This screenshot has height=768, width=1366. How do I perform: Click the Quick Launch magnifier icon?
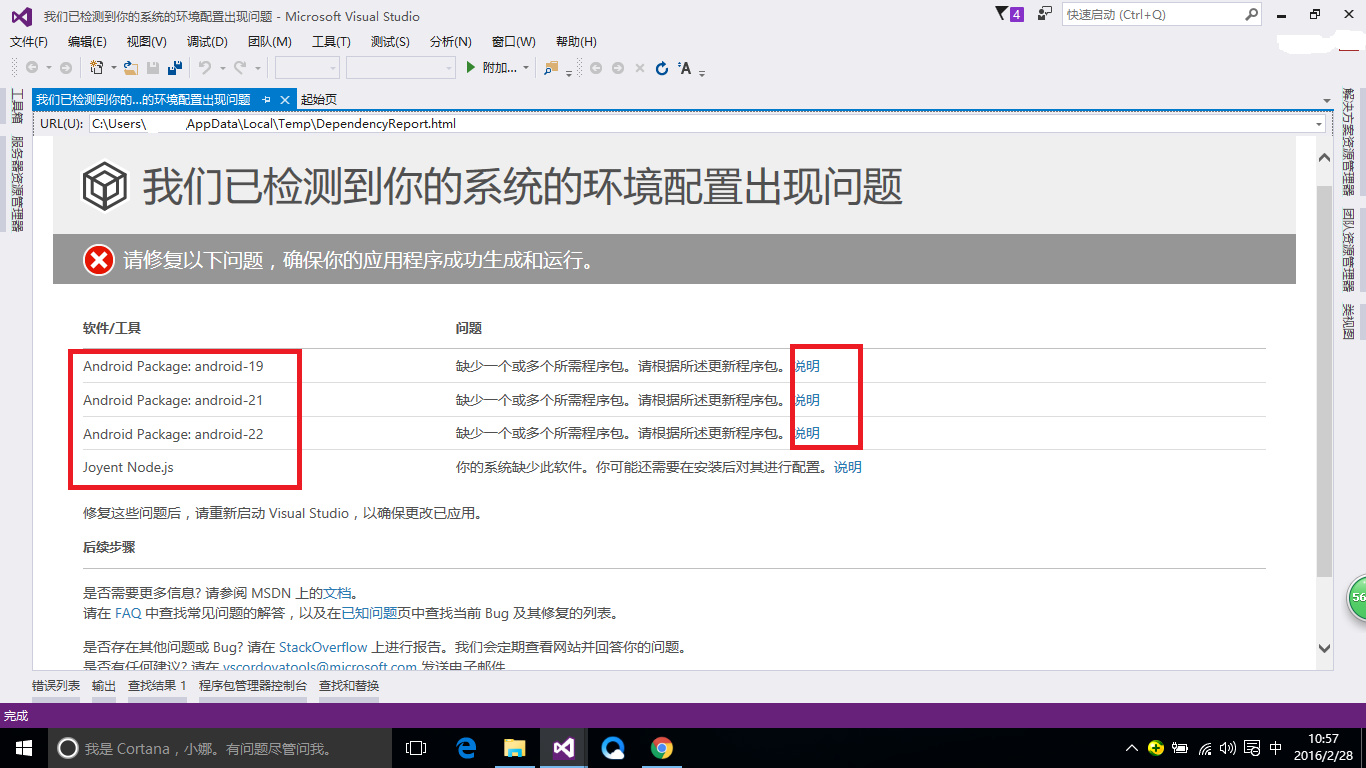click(x=1252, y=15)
